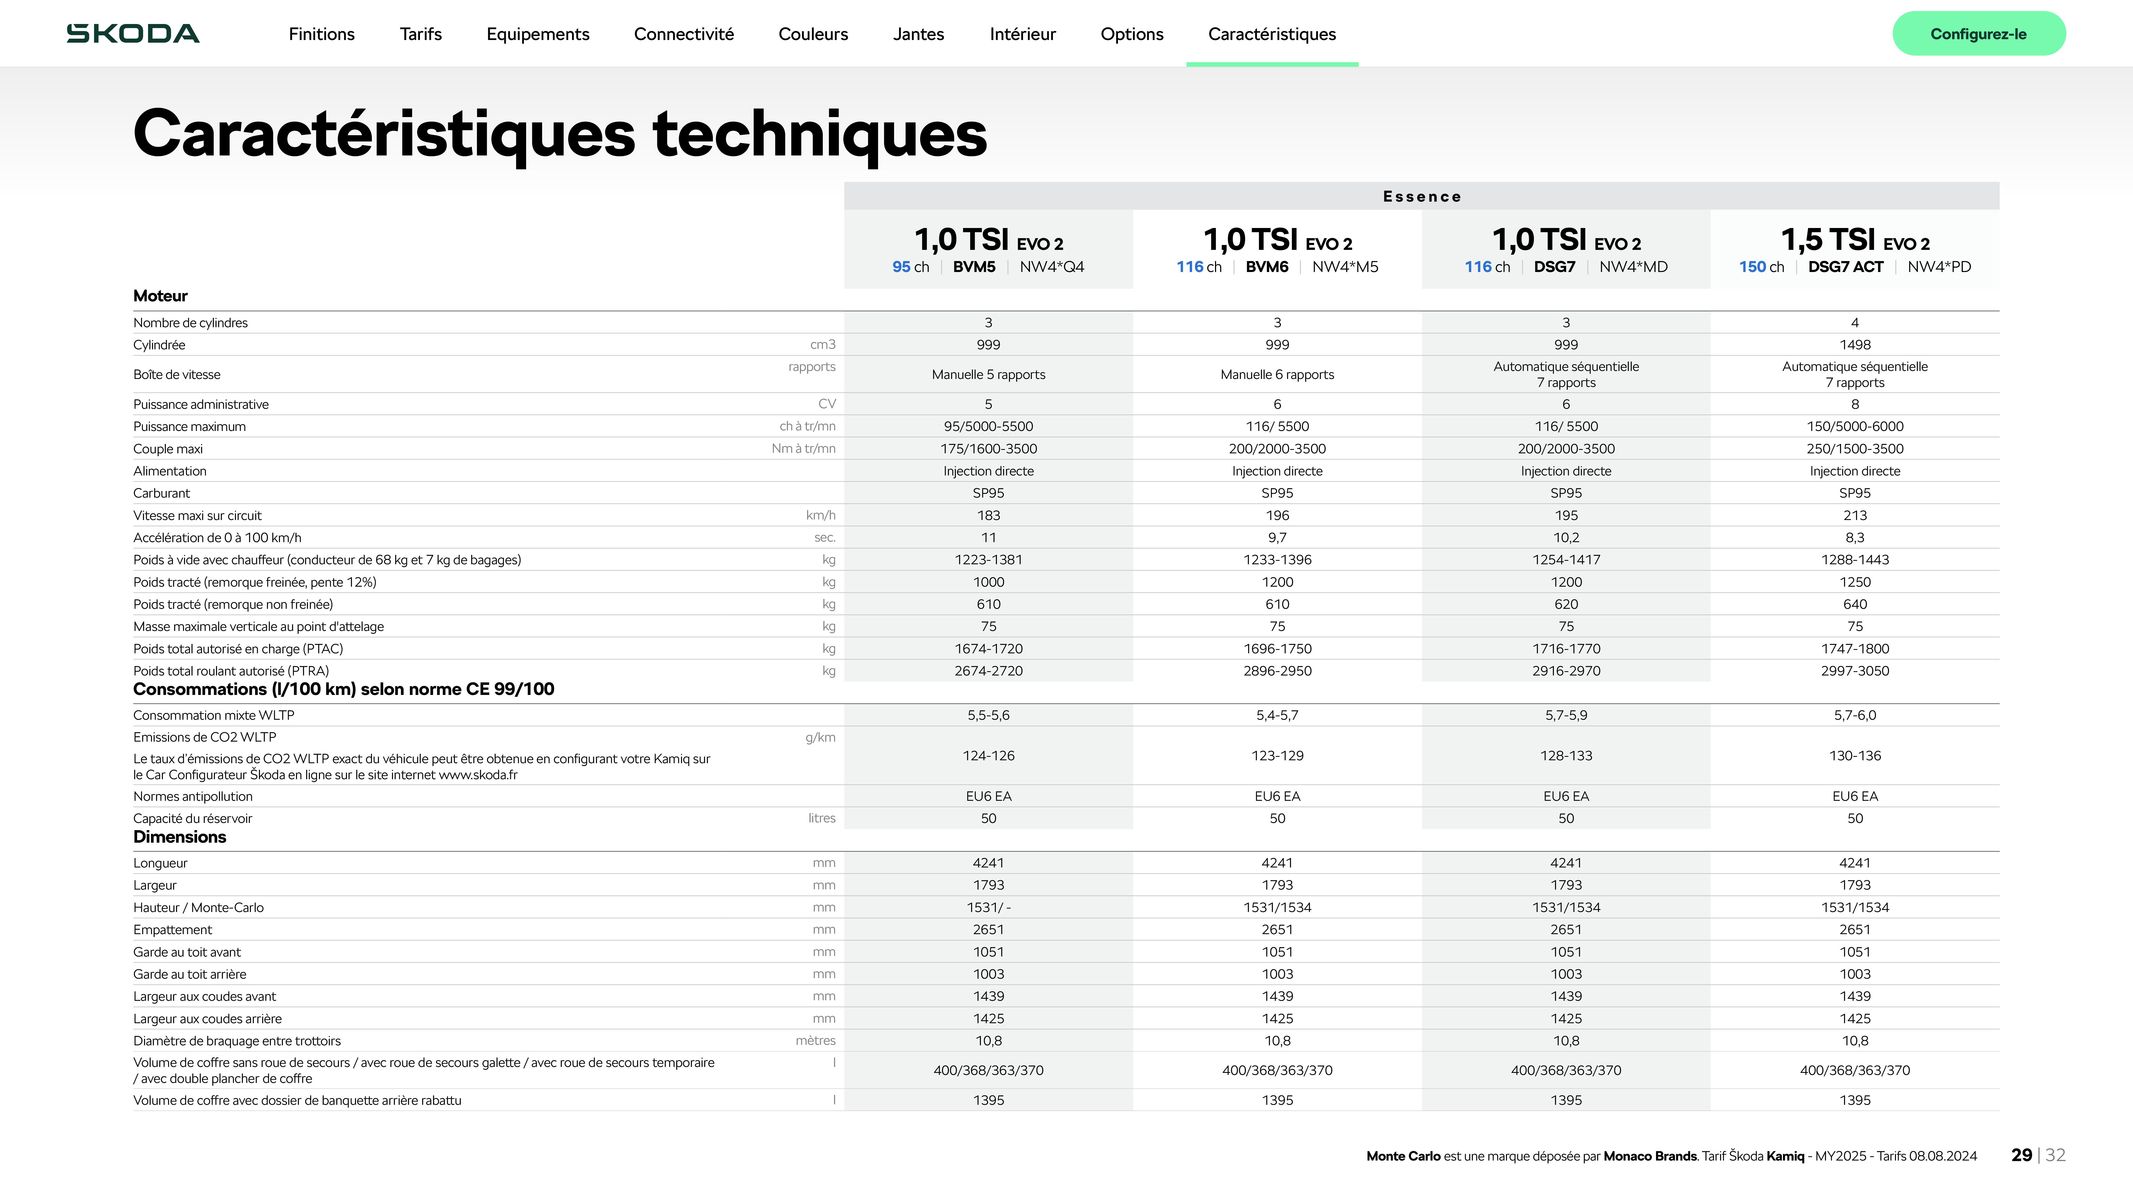Click the weight value 1223-1381

click(989, 560)
